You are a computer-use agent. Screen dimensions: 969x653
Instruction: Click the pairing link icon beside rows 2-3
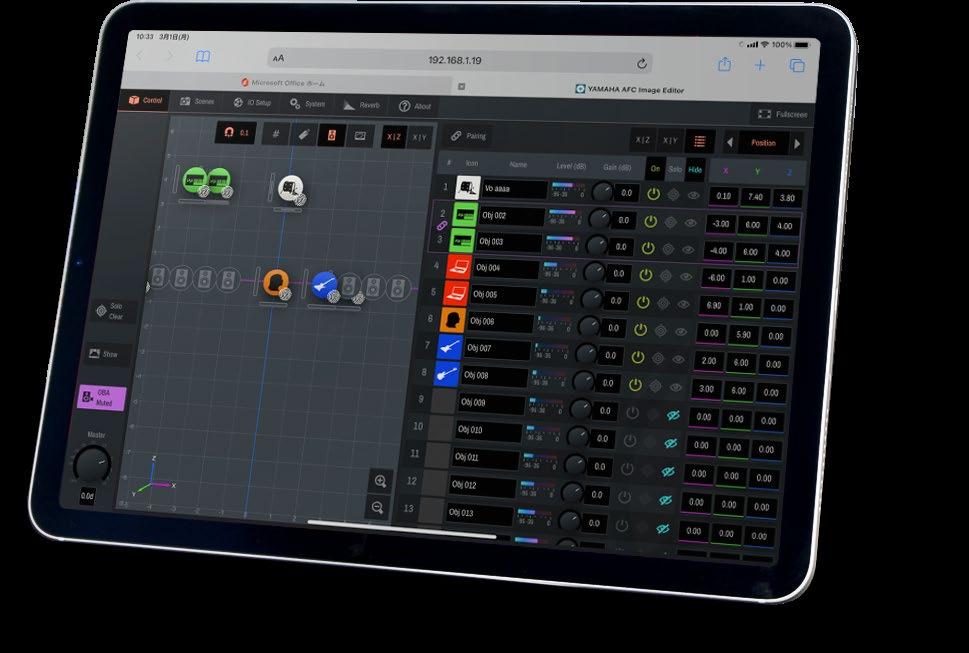[x=442, y=227]
